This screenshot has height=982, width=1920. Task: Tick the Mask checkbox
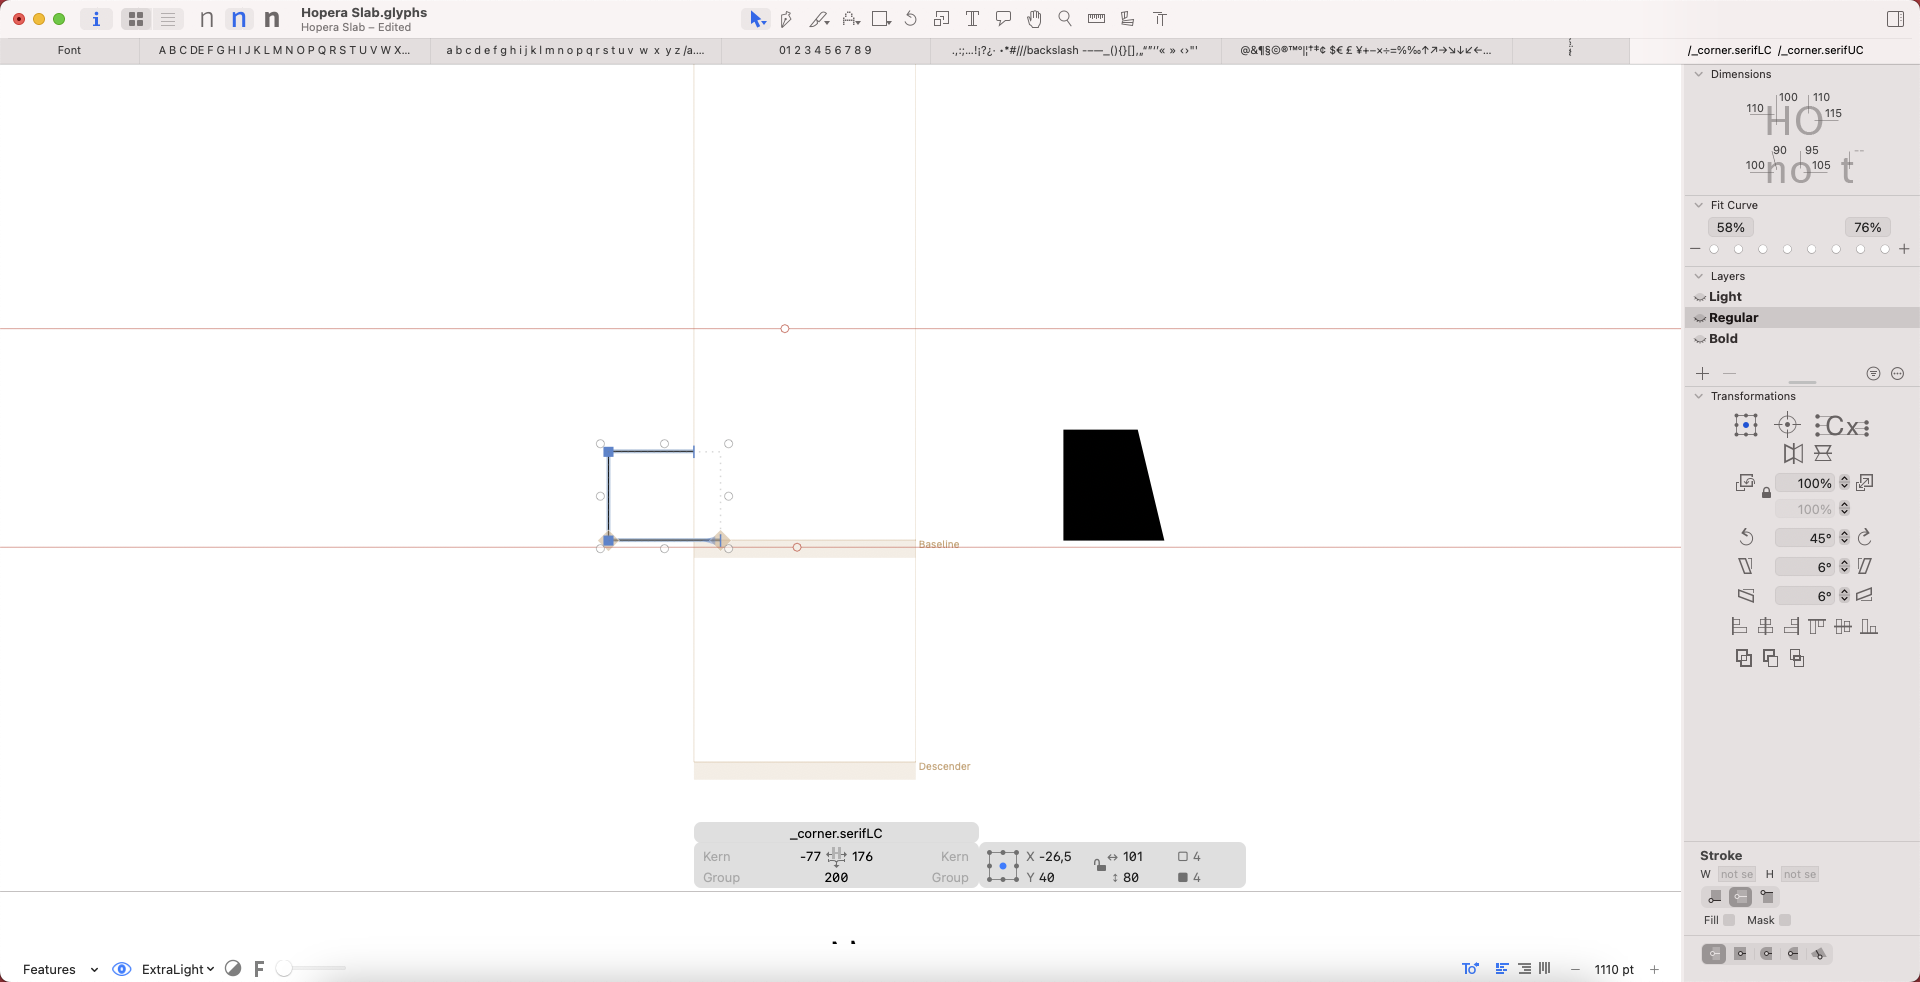click(x=1785, y=920)
